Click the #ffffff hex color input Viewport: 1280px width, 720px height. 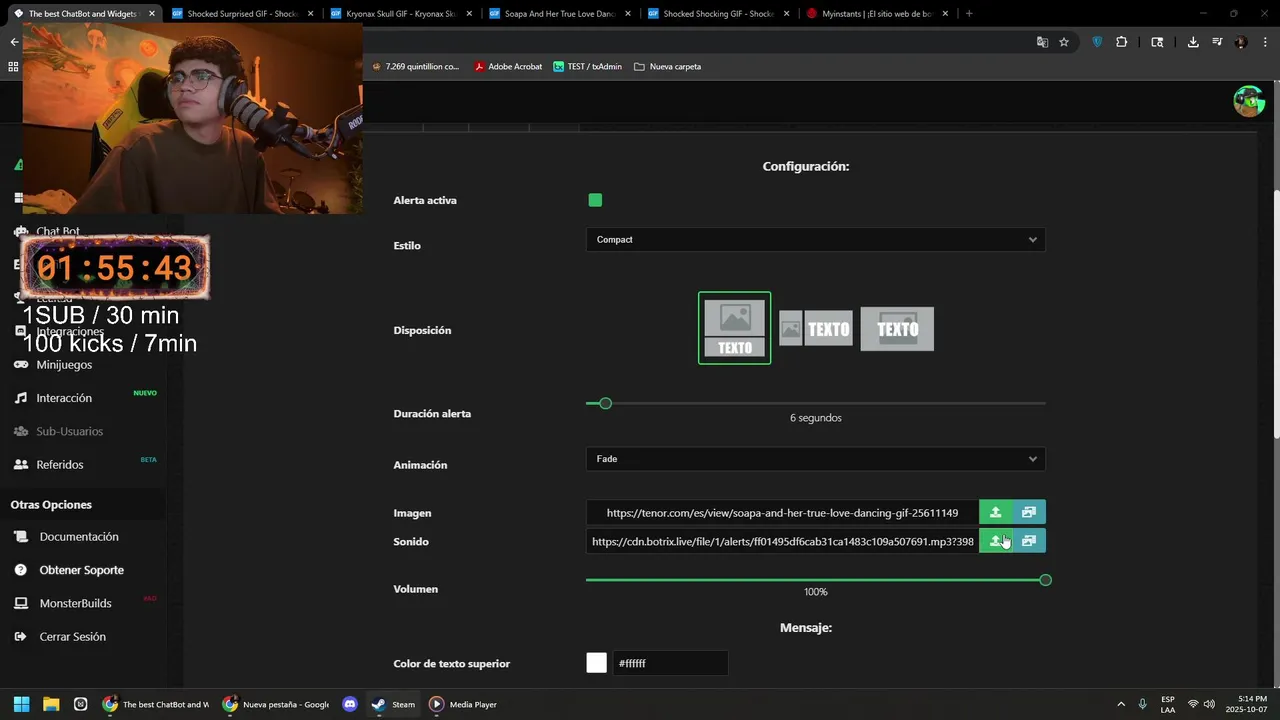(670, 663)
